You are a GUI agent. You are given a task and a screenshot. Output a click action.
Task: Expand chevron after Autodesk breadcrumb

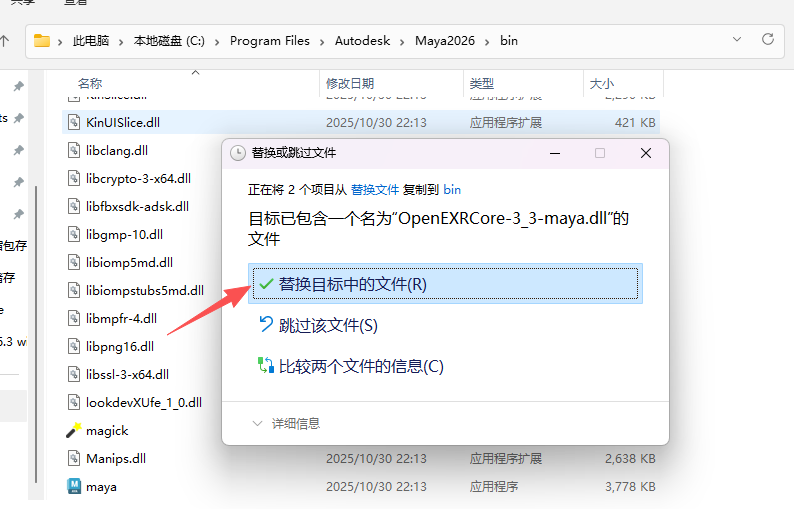(x=402, y=42)
